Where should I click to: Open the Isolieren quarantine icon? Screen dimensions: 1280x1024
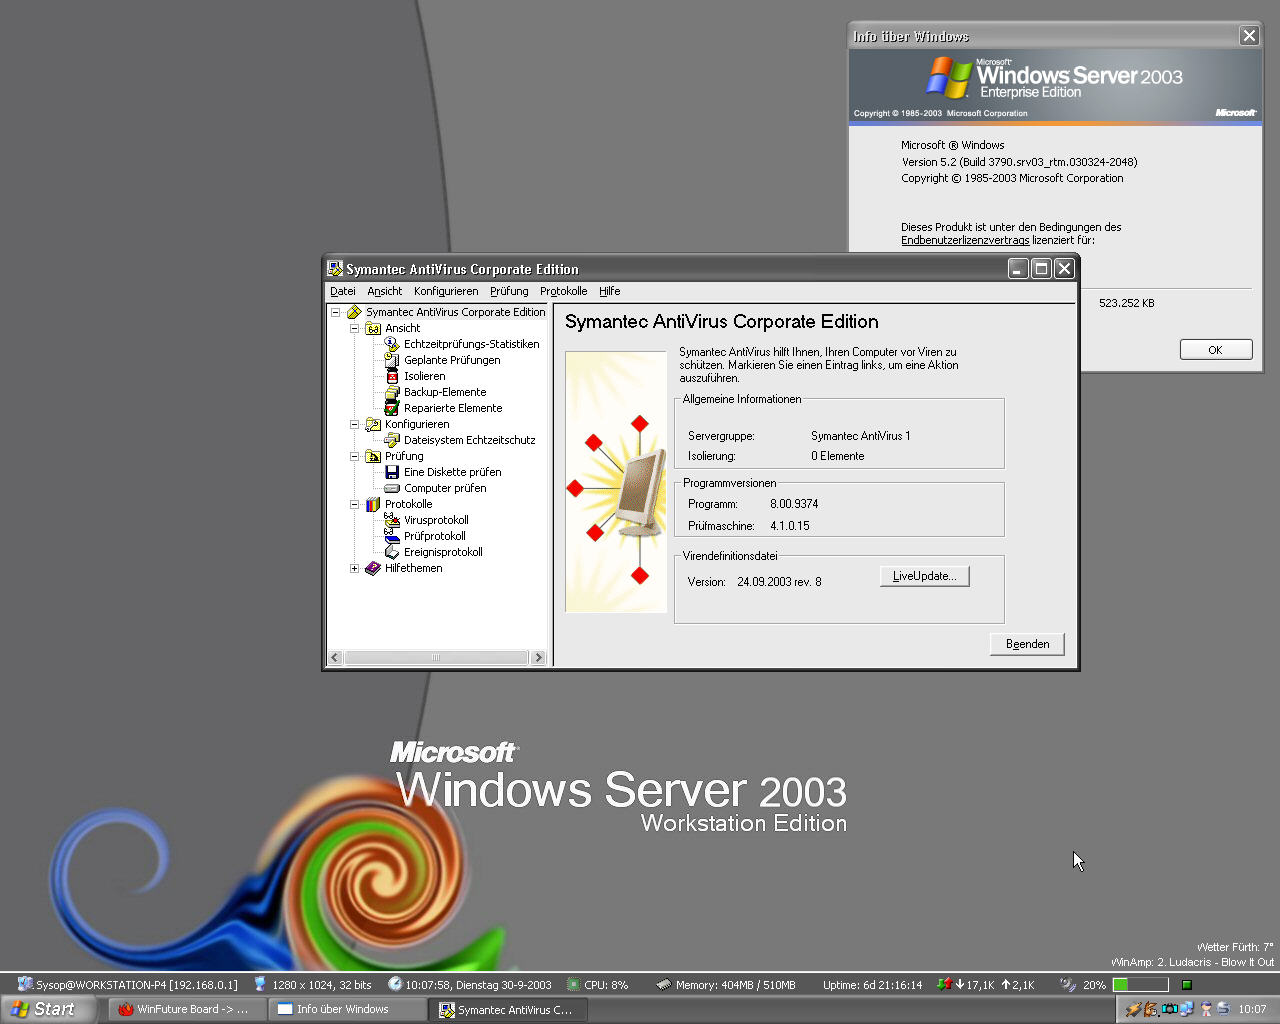(392, 376)
